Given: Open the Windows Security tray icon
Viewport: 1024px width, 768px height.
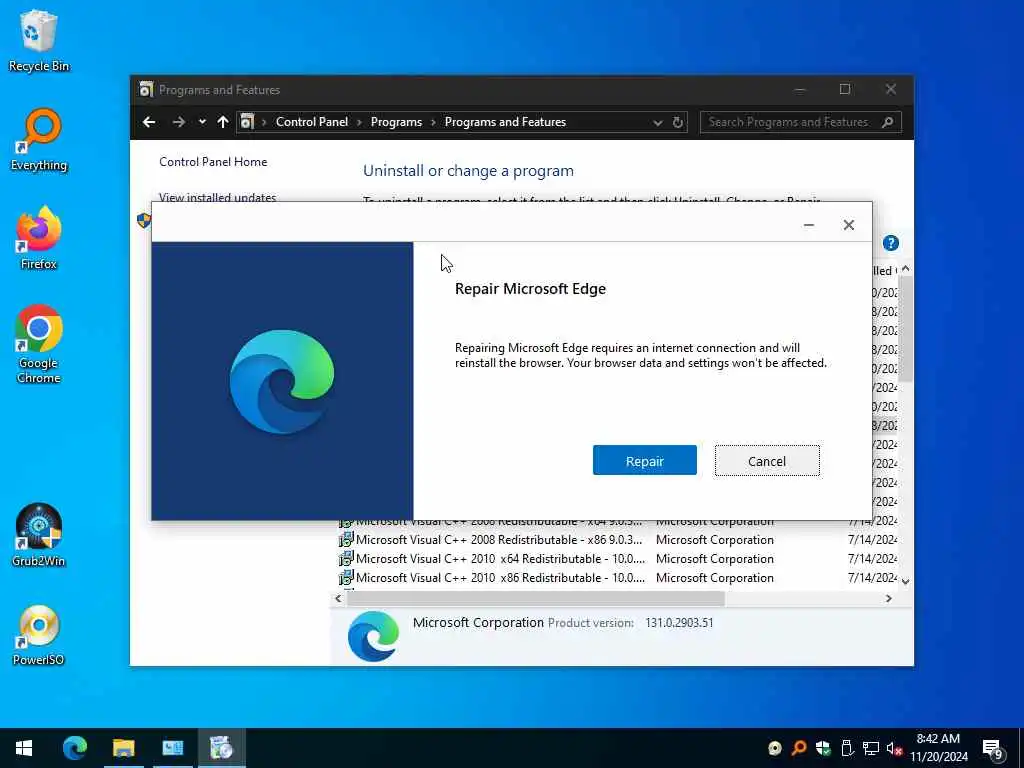Looking at the screenshot, I should click(x=823, y=748).
